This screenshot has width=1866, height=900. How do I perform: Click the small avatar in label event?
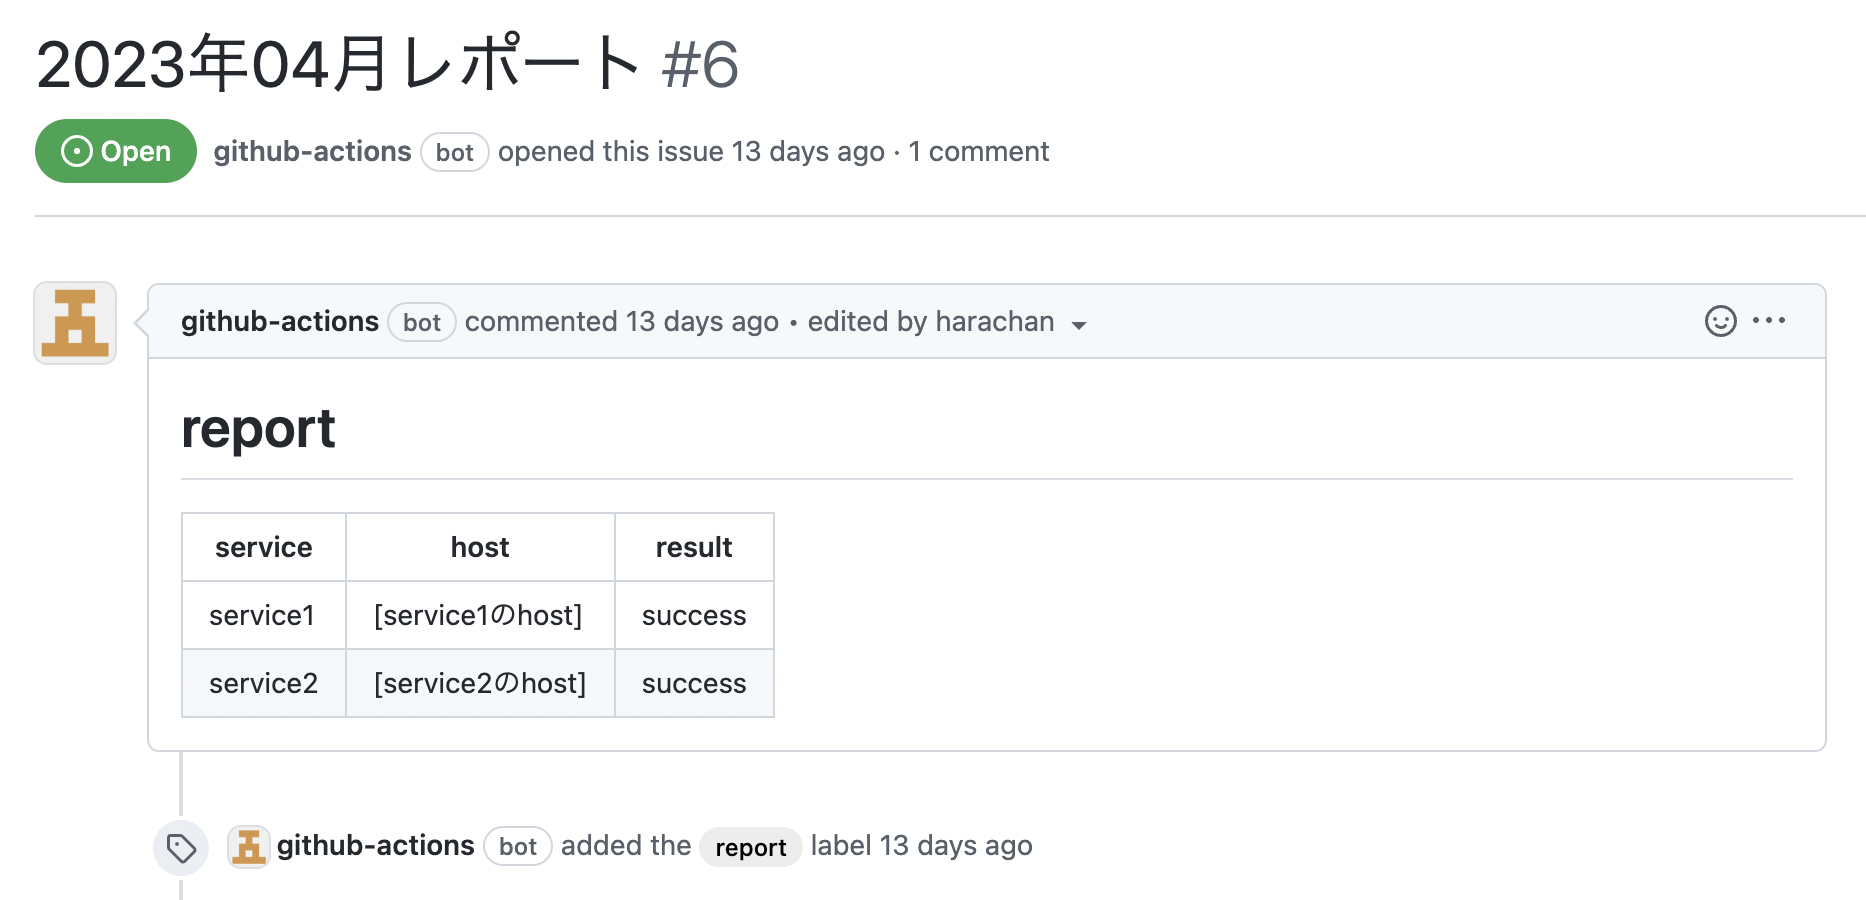[248, 847]
